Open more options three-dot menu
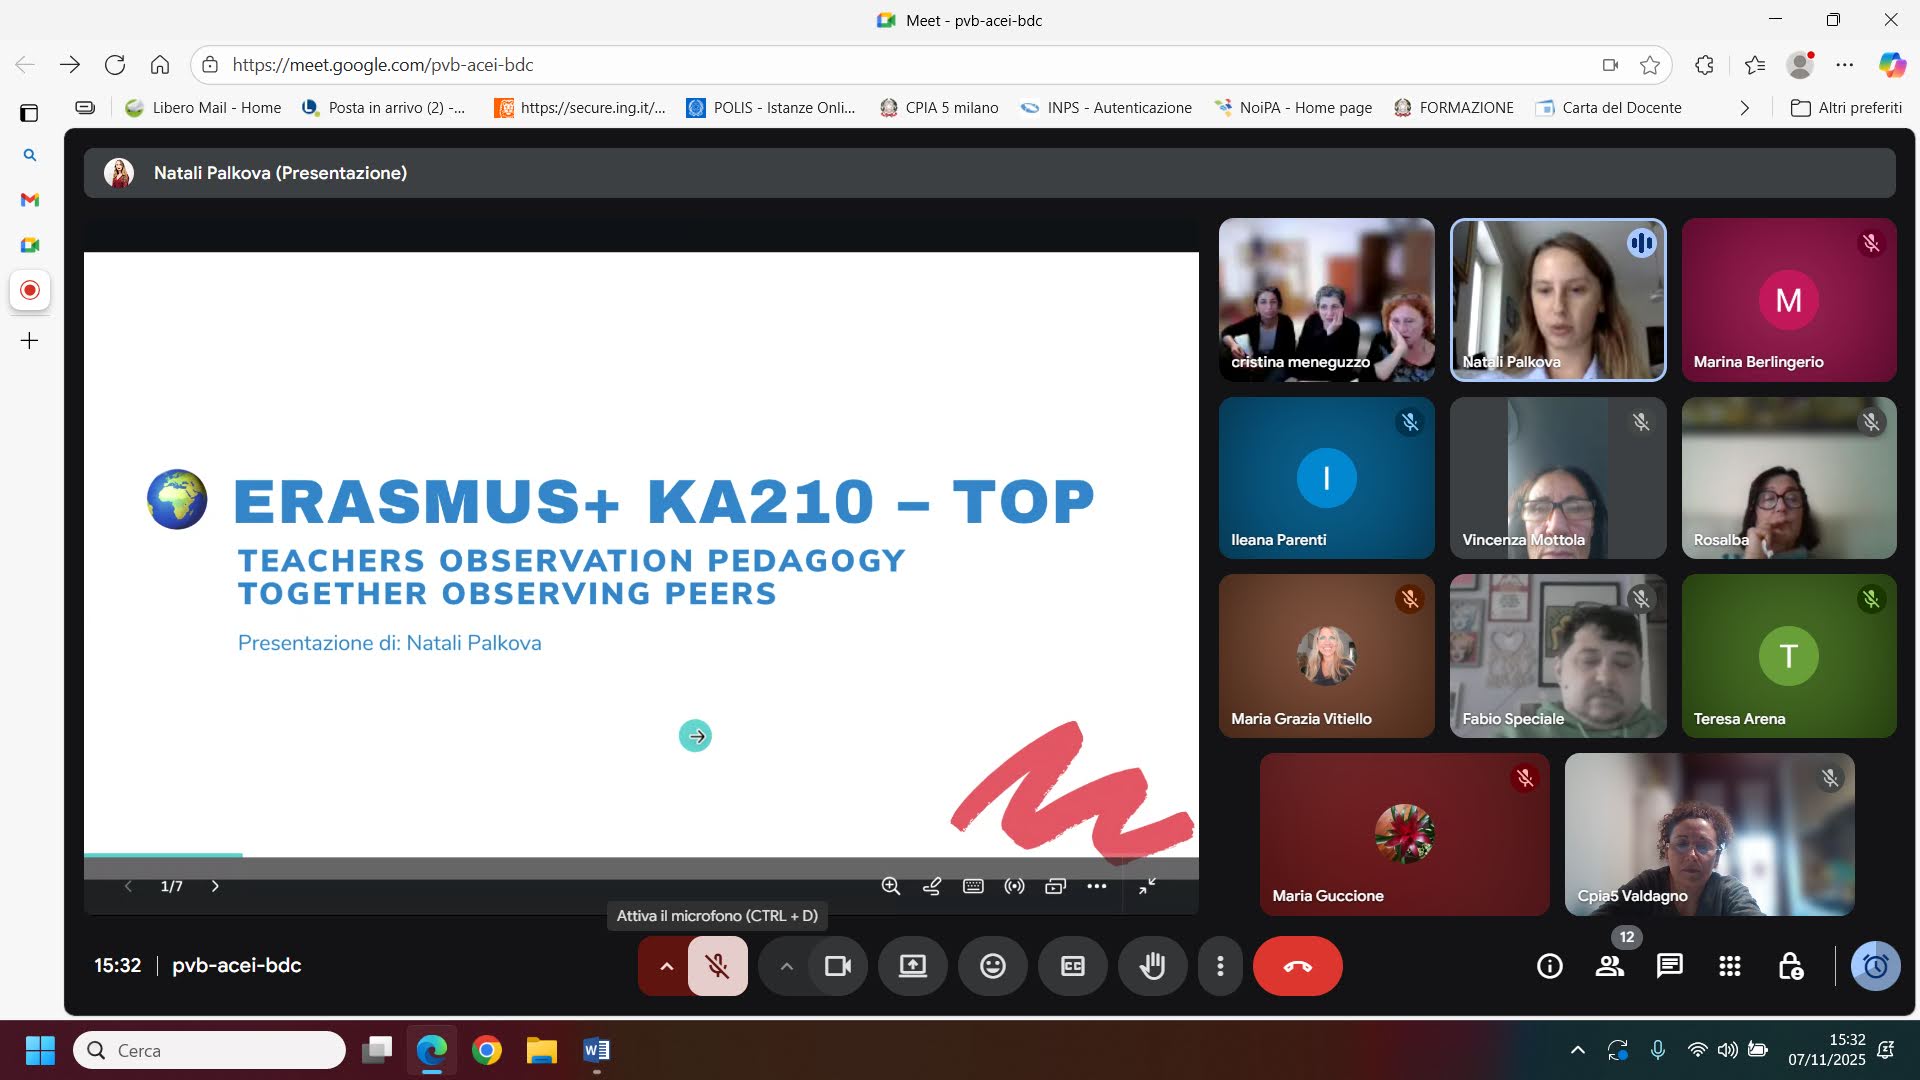The image size is (1920, 1080). click(x=1219, y=966)
